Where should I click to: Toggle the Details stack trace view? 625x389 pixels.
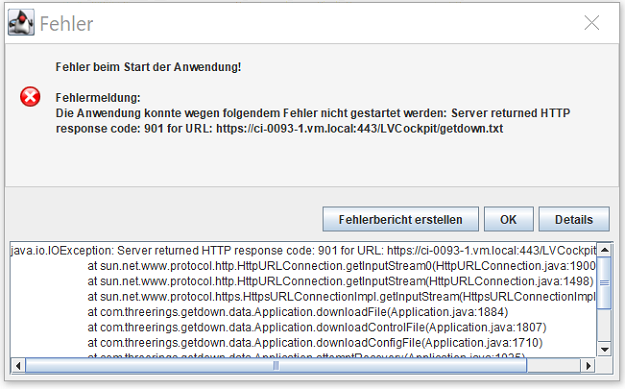pos(574,219)
